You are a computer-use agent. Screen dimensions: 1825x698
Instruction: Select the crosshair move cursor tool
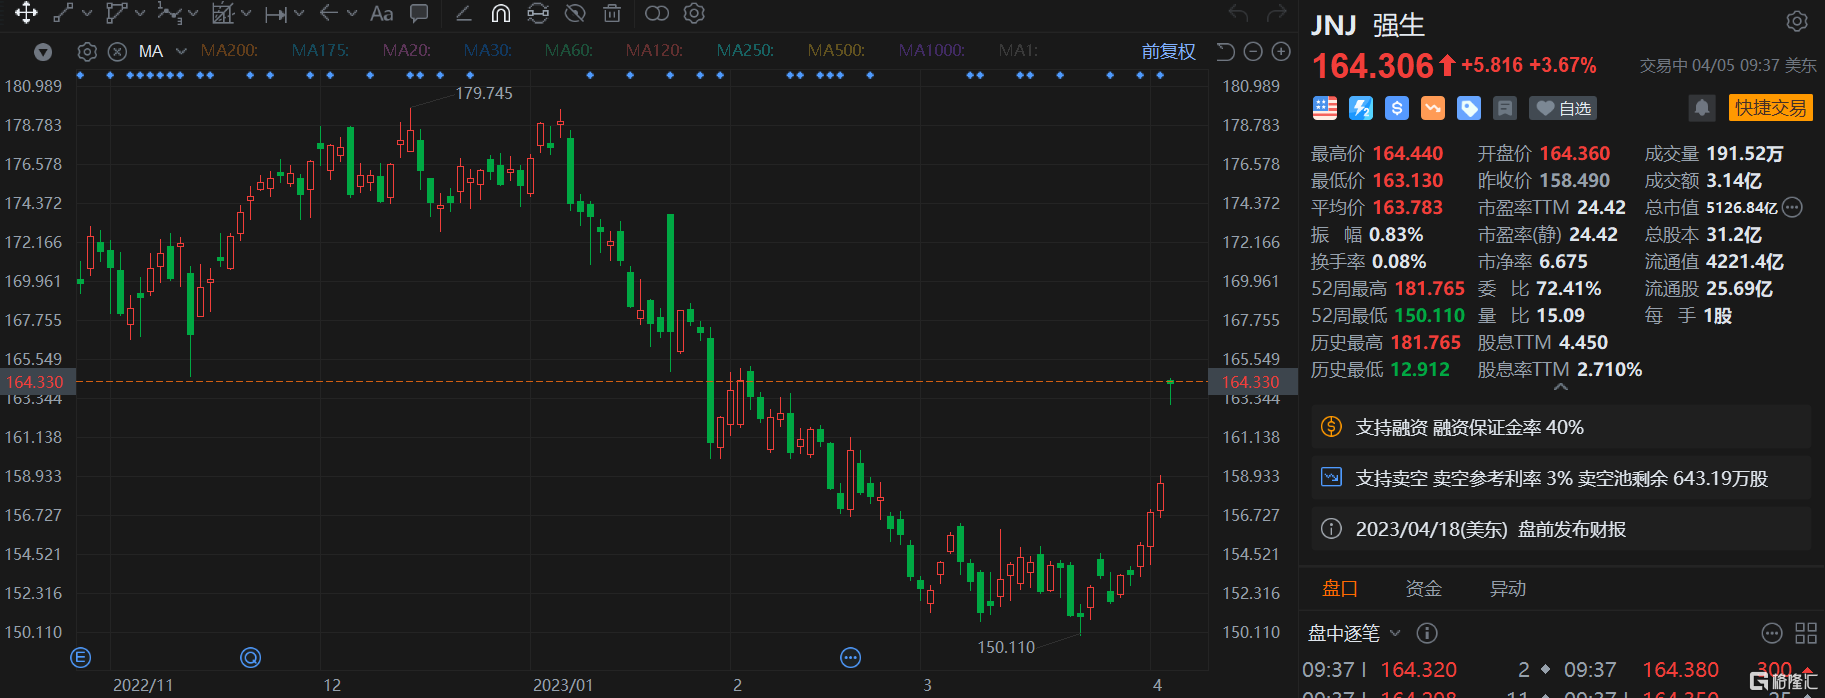[x=26, y=13]
